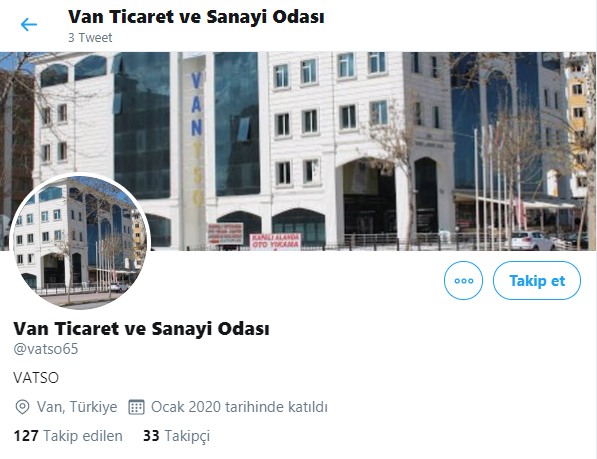Click the profile name Van Ticaret ve Sanayi Odası

141,329
